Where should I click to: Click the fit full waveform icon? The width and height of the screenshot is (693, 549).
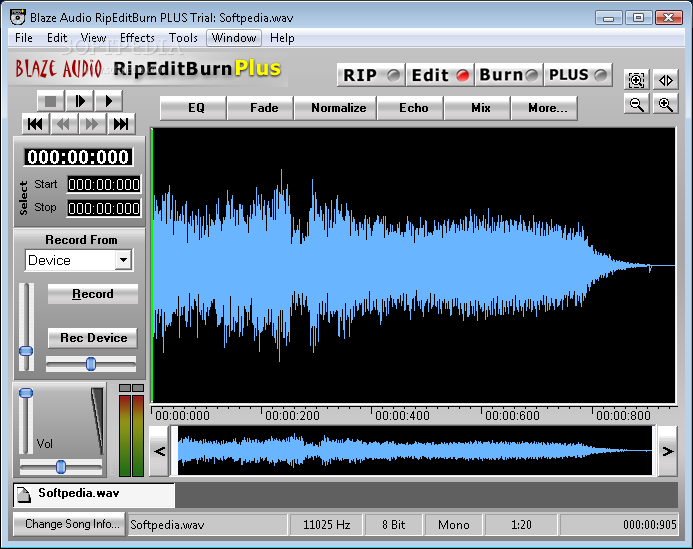666,80
